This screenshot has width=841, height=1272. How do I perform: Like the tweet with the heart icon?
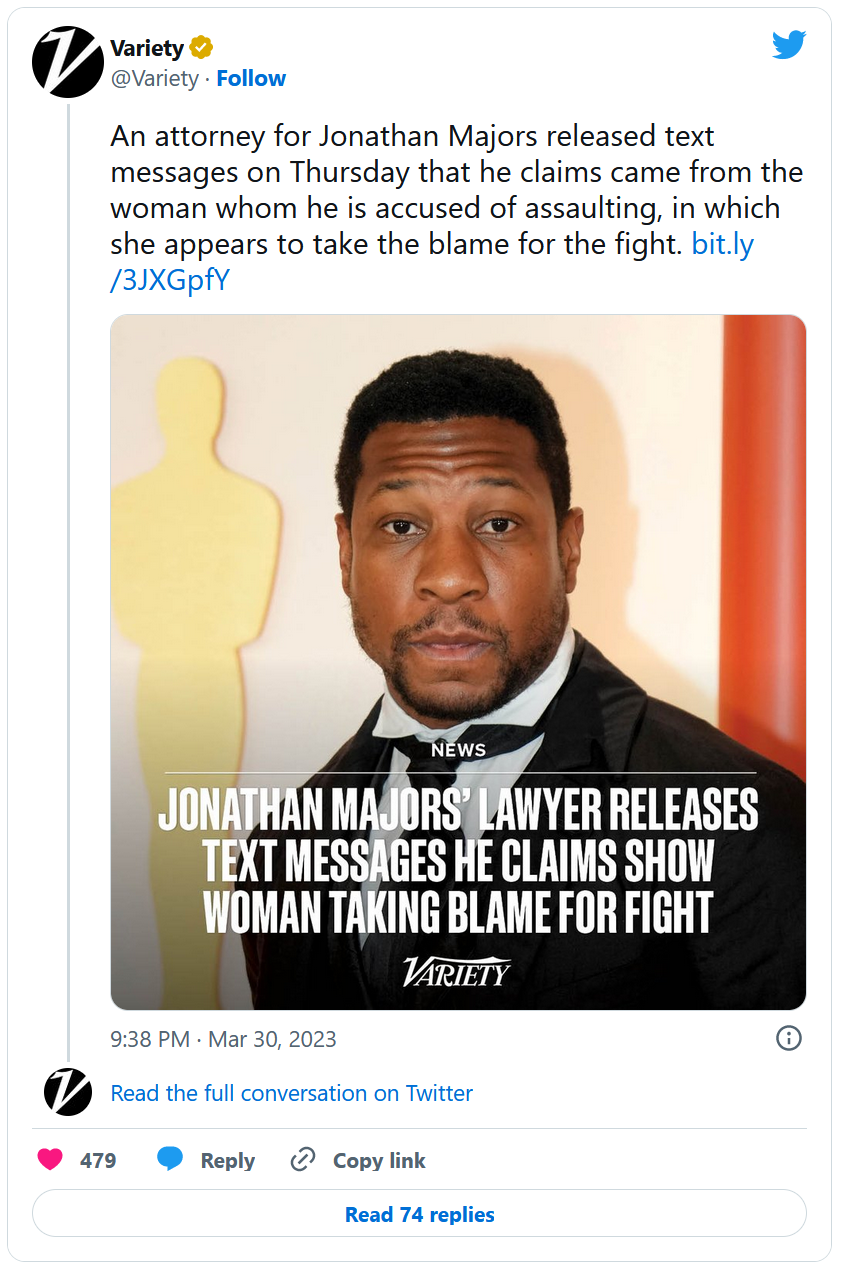(50, 1160)
